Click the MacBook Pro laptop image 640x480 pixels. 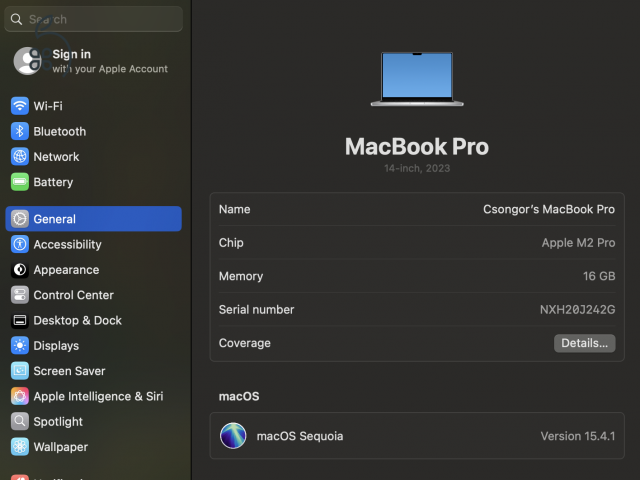point(417,79)
